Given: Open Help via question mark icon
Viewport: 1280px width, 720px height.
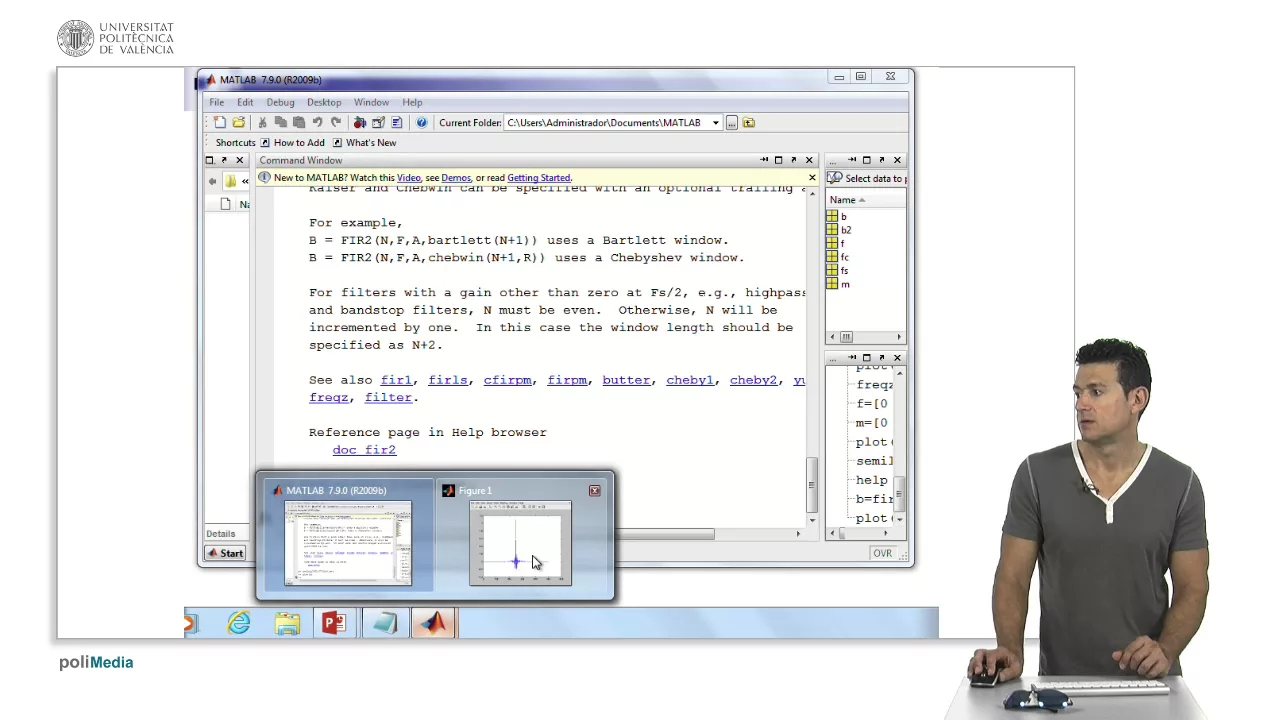Looking at the screenshot, I should pyautogui.click(x=421, y=122).
